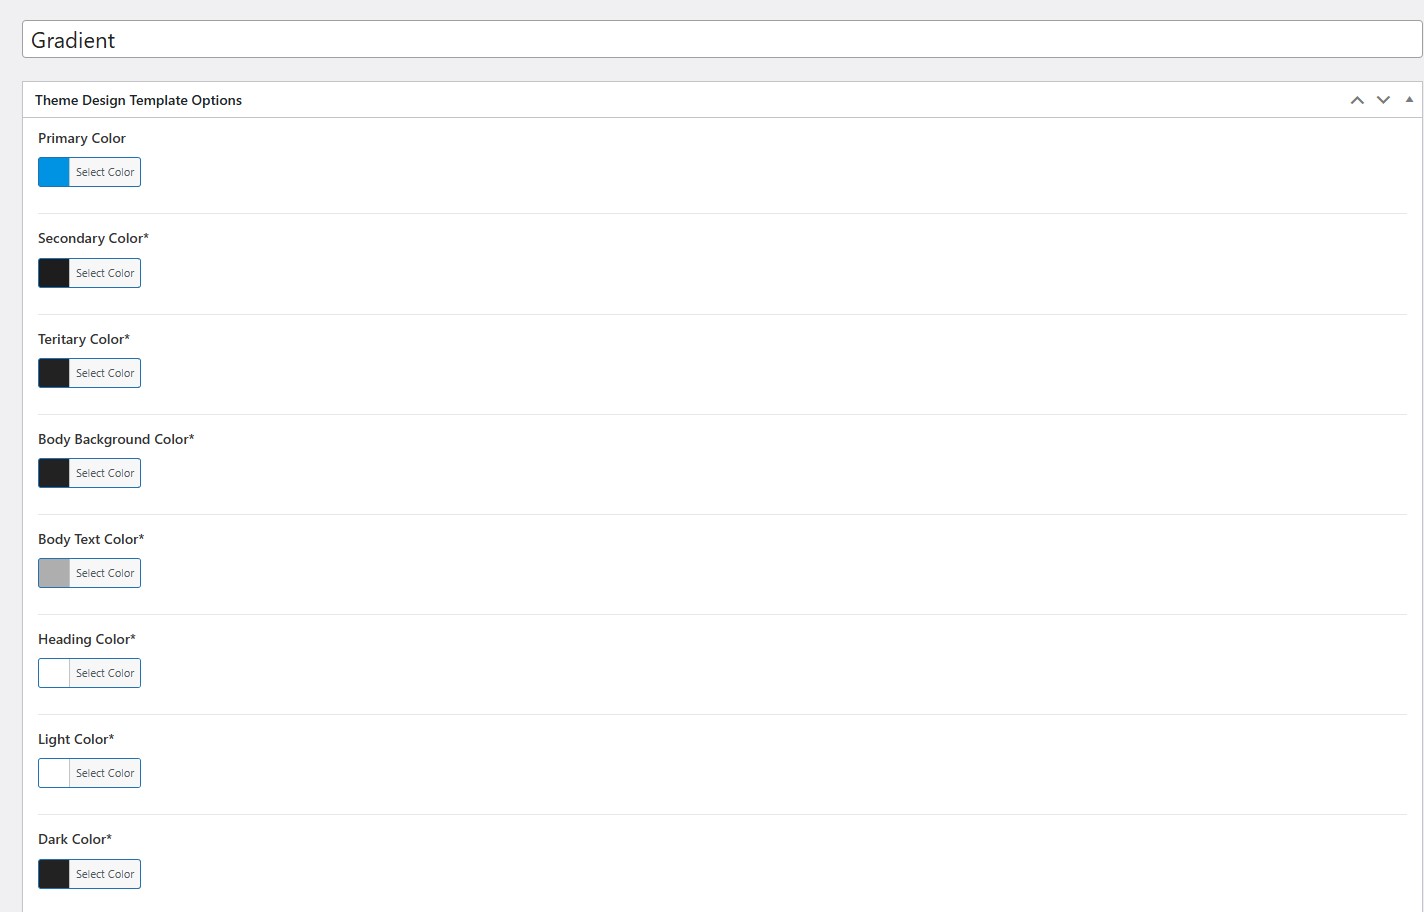Click the white Light Color swatch
This screenshot has height=912, width=1424.
[54, 773]
